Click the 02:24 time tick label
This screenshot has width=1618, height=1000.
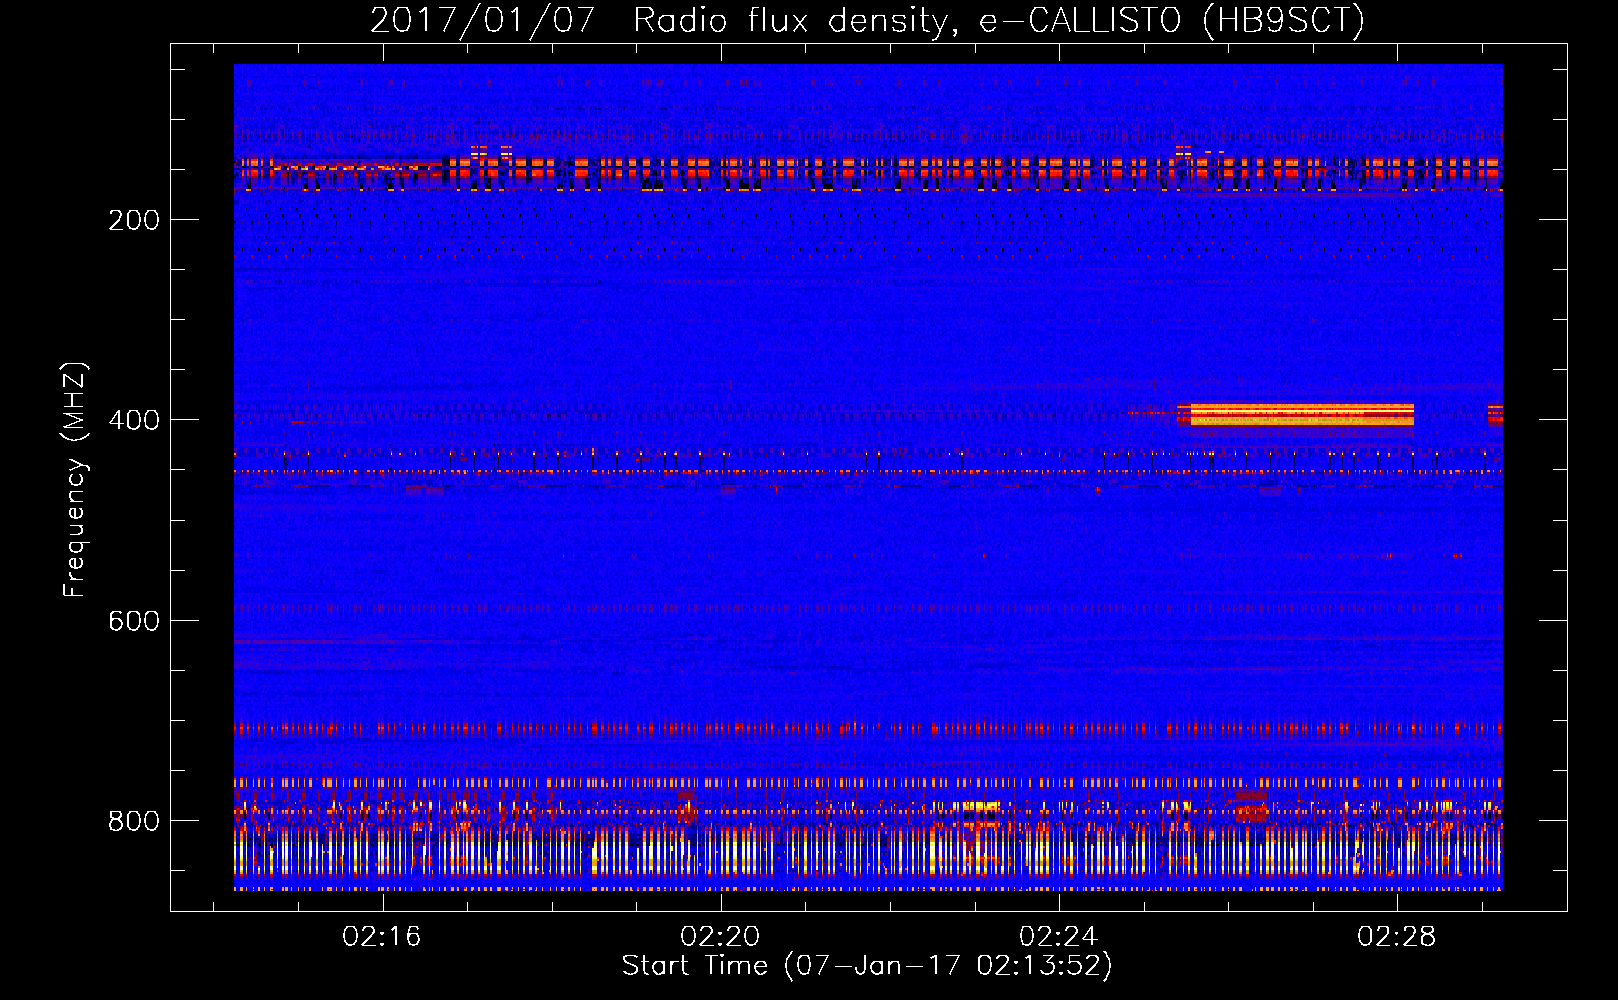pos(1058,937)
